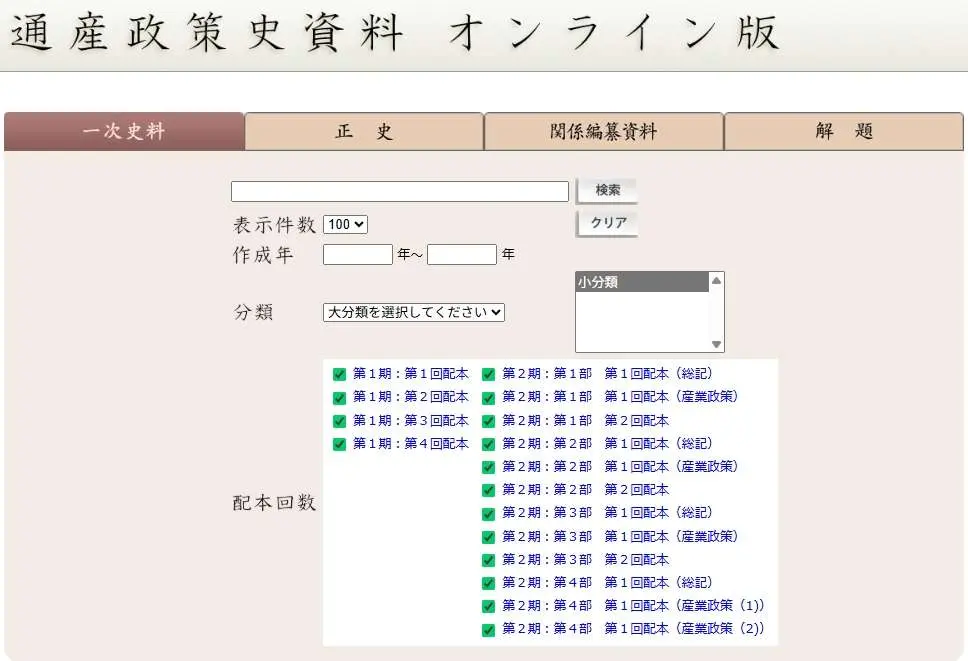The width and height of the screenshot is (968, 661).
Task: Go to the 解題 tab
Action: point(844,132)
